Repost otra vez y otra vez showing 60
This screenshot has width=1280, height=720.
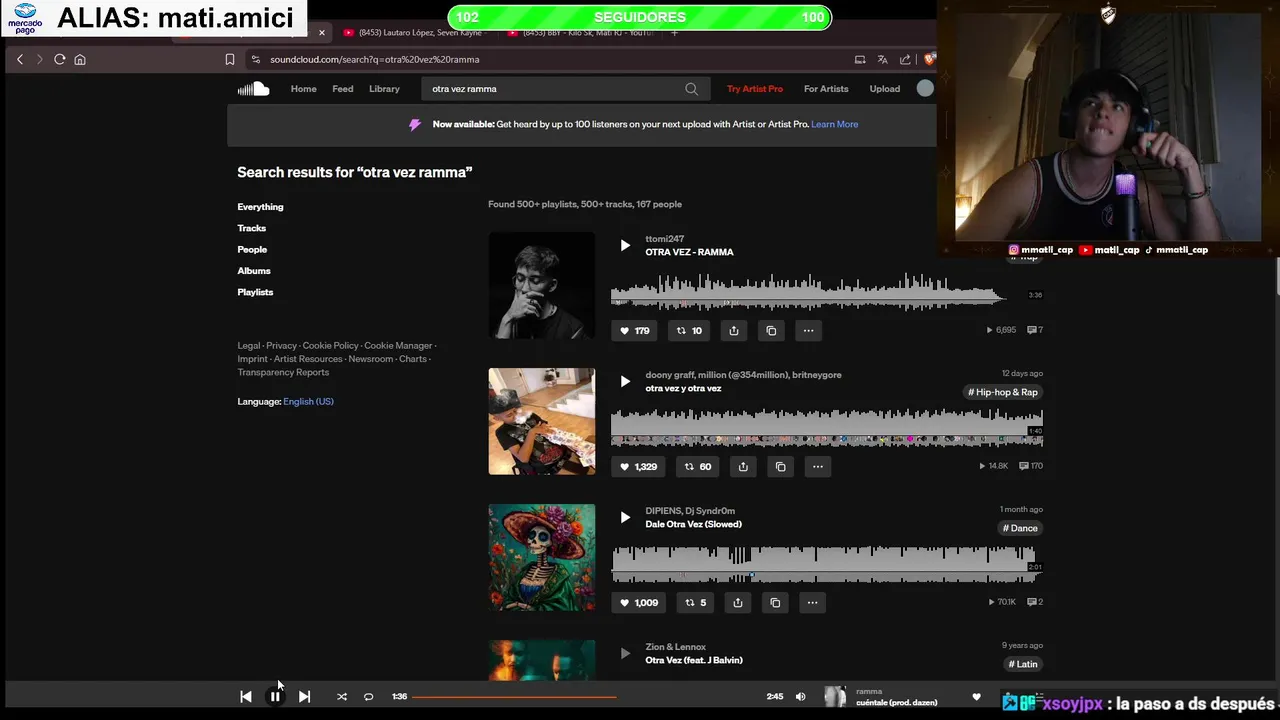tap(697, 466)
